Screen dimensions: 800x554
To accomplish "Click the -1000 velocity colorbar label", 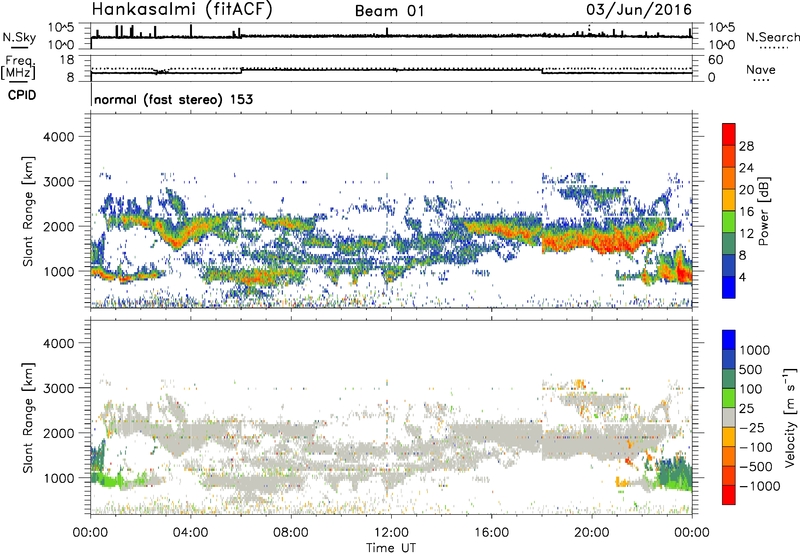I will [x=759, y=486].
